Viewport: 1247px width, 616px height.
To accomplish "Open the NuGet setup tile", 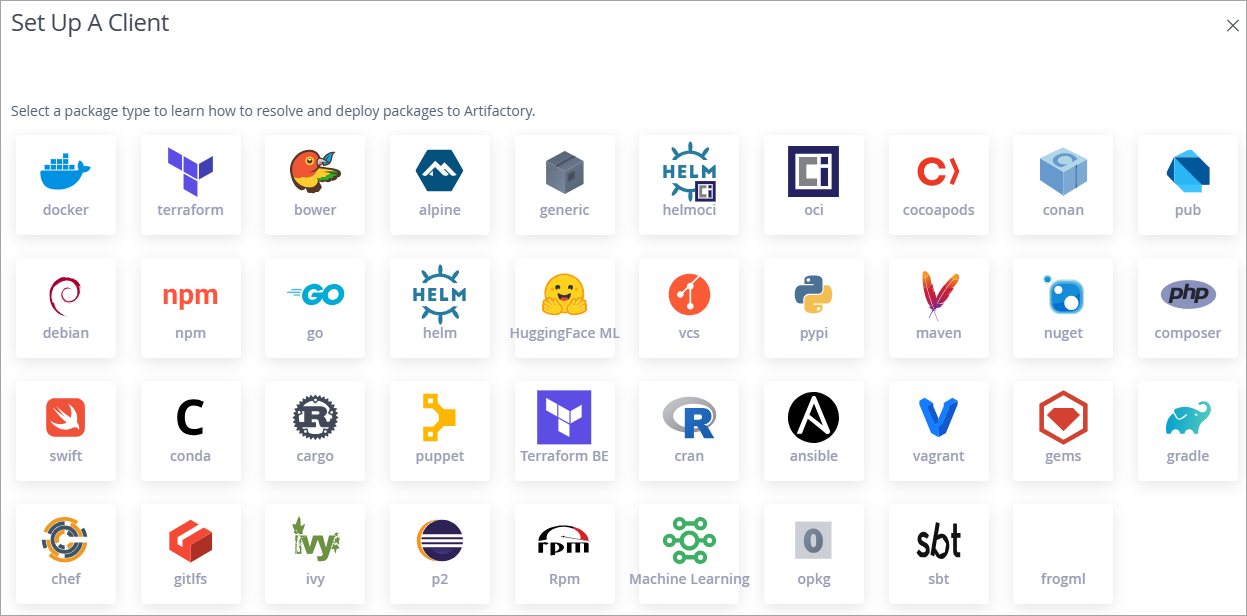I will (1062, 307).
